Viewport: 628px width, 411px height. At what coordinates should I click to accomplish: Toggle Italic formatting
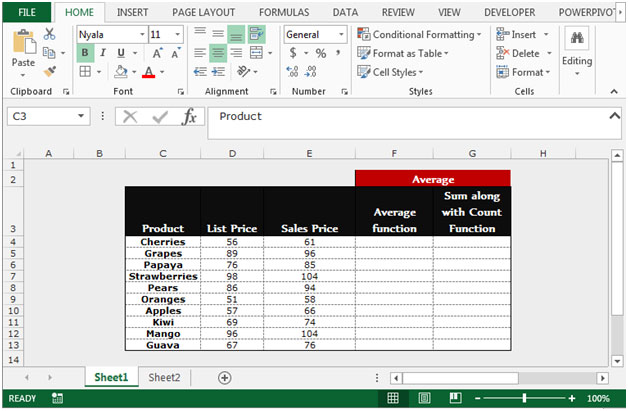click(x=103, y=53)
